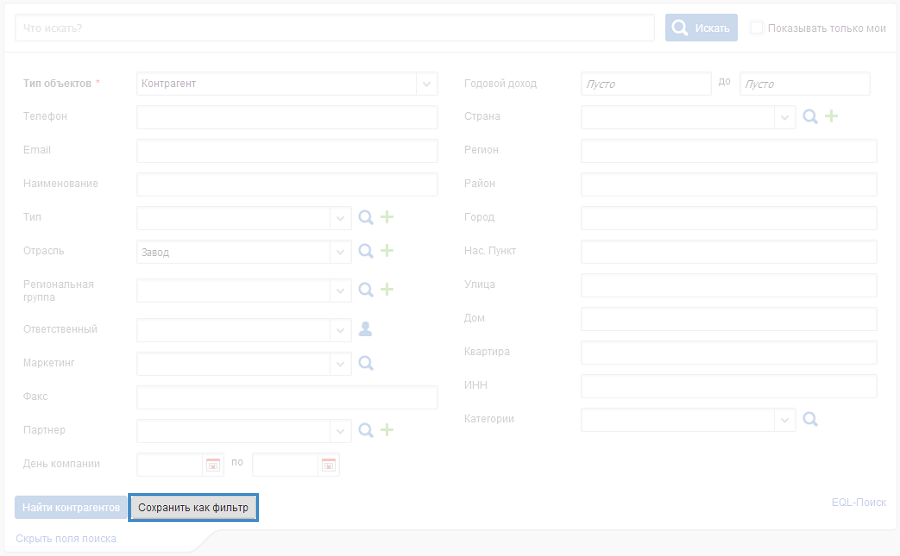Screen dimensions: 900x556
Task: Expand the Региональная группа dropdown
Action: (x=341, y=290)
